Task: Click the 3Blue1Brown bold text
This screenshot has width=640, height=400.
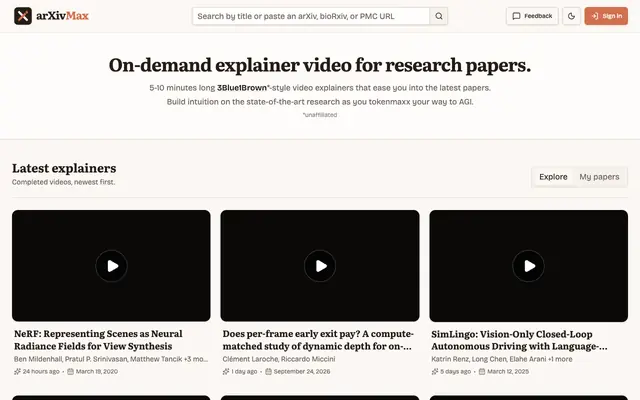Action: tap(242, 88)
